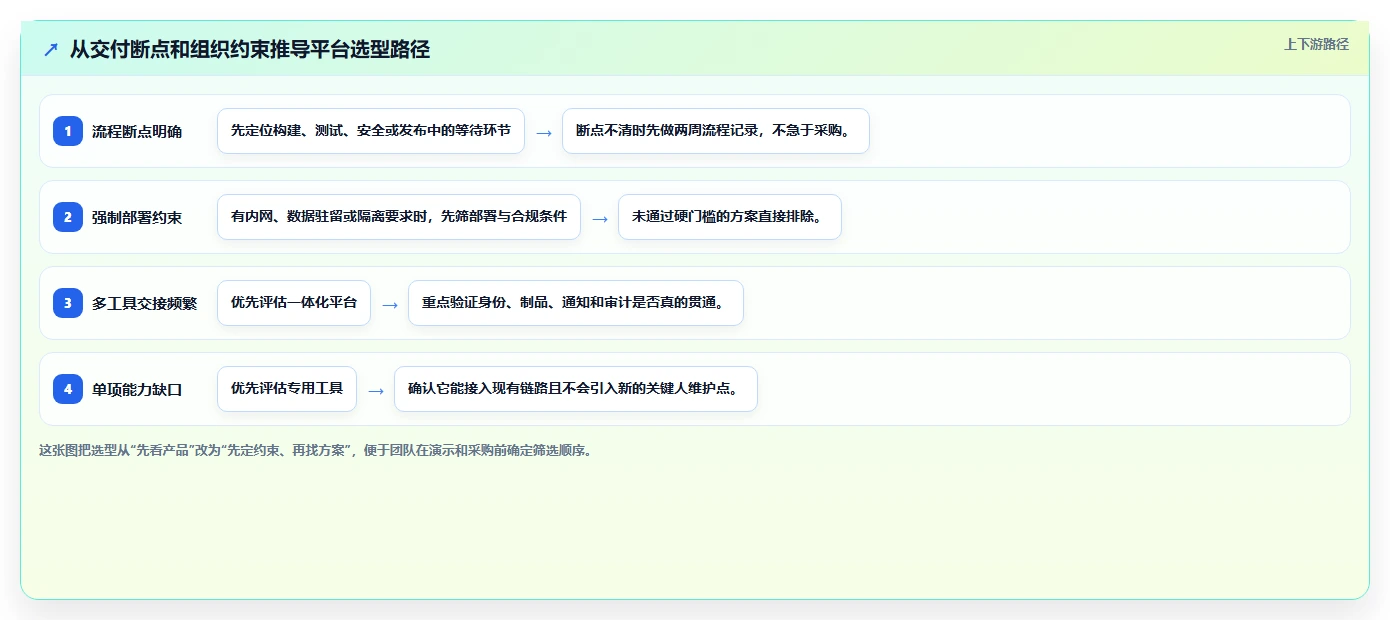Viewport: 1390px width, 620px height.
Task: Click the 优先评估一体化平台 box
Action: [x=294, y=303]
